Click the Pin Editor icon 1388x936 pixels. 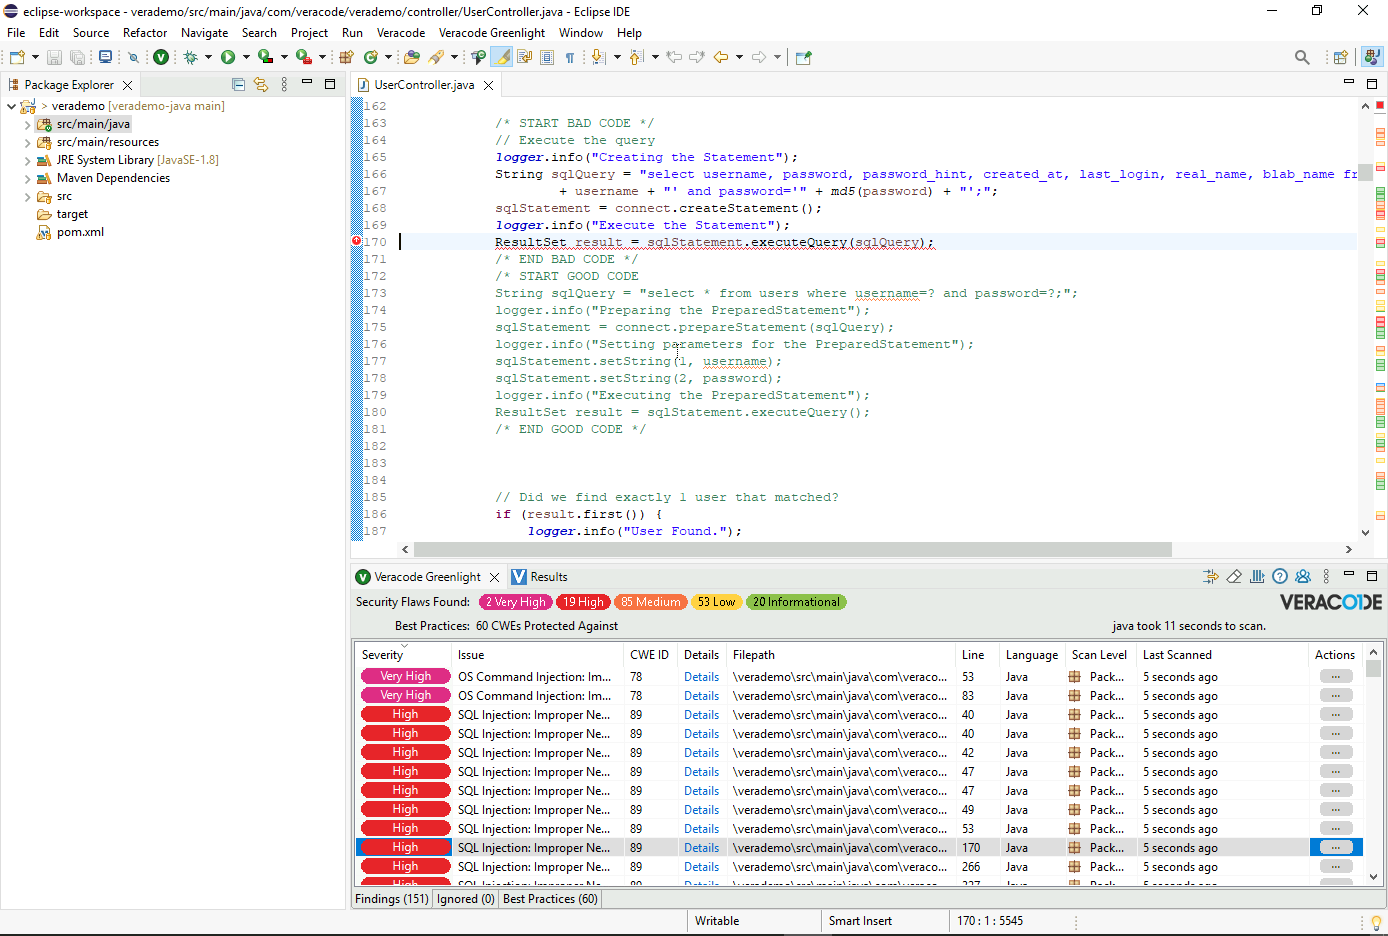tap(803, 57)
